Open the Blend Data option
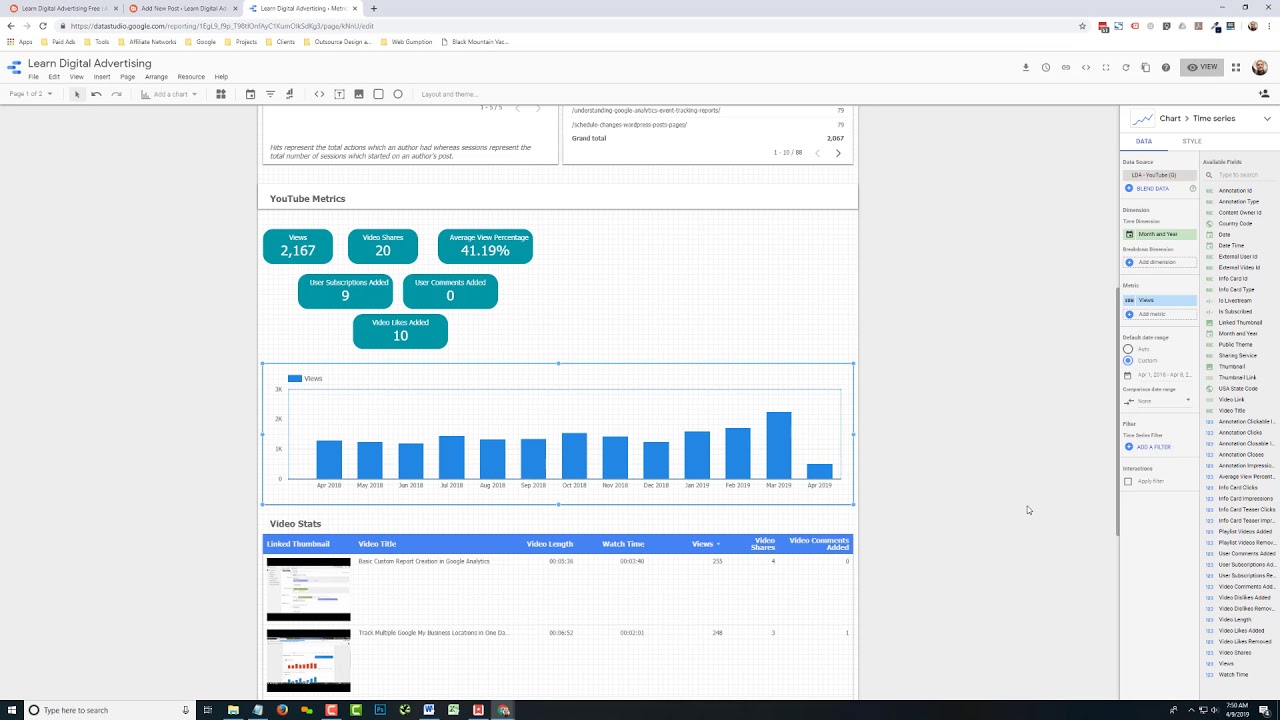The width and height of the screenshot is (1280, 720). [1148, 188]
